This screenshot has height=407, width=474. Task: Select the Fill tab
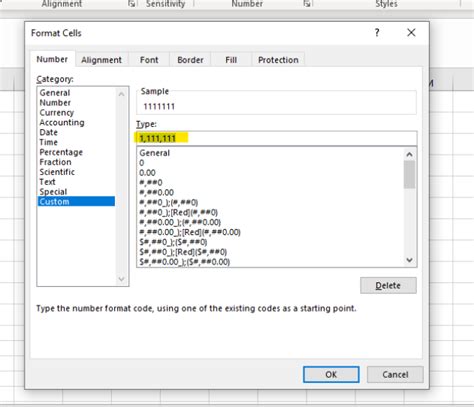coord(231,60)
